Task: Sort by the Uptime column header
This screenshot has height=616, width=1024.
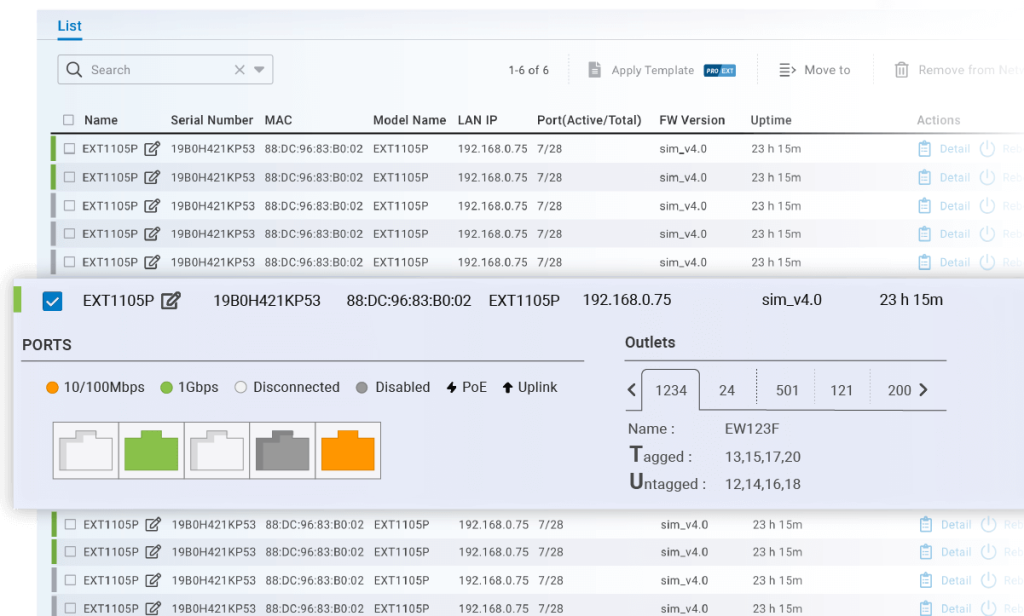Action: click(771, 120)
